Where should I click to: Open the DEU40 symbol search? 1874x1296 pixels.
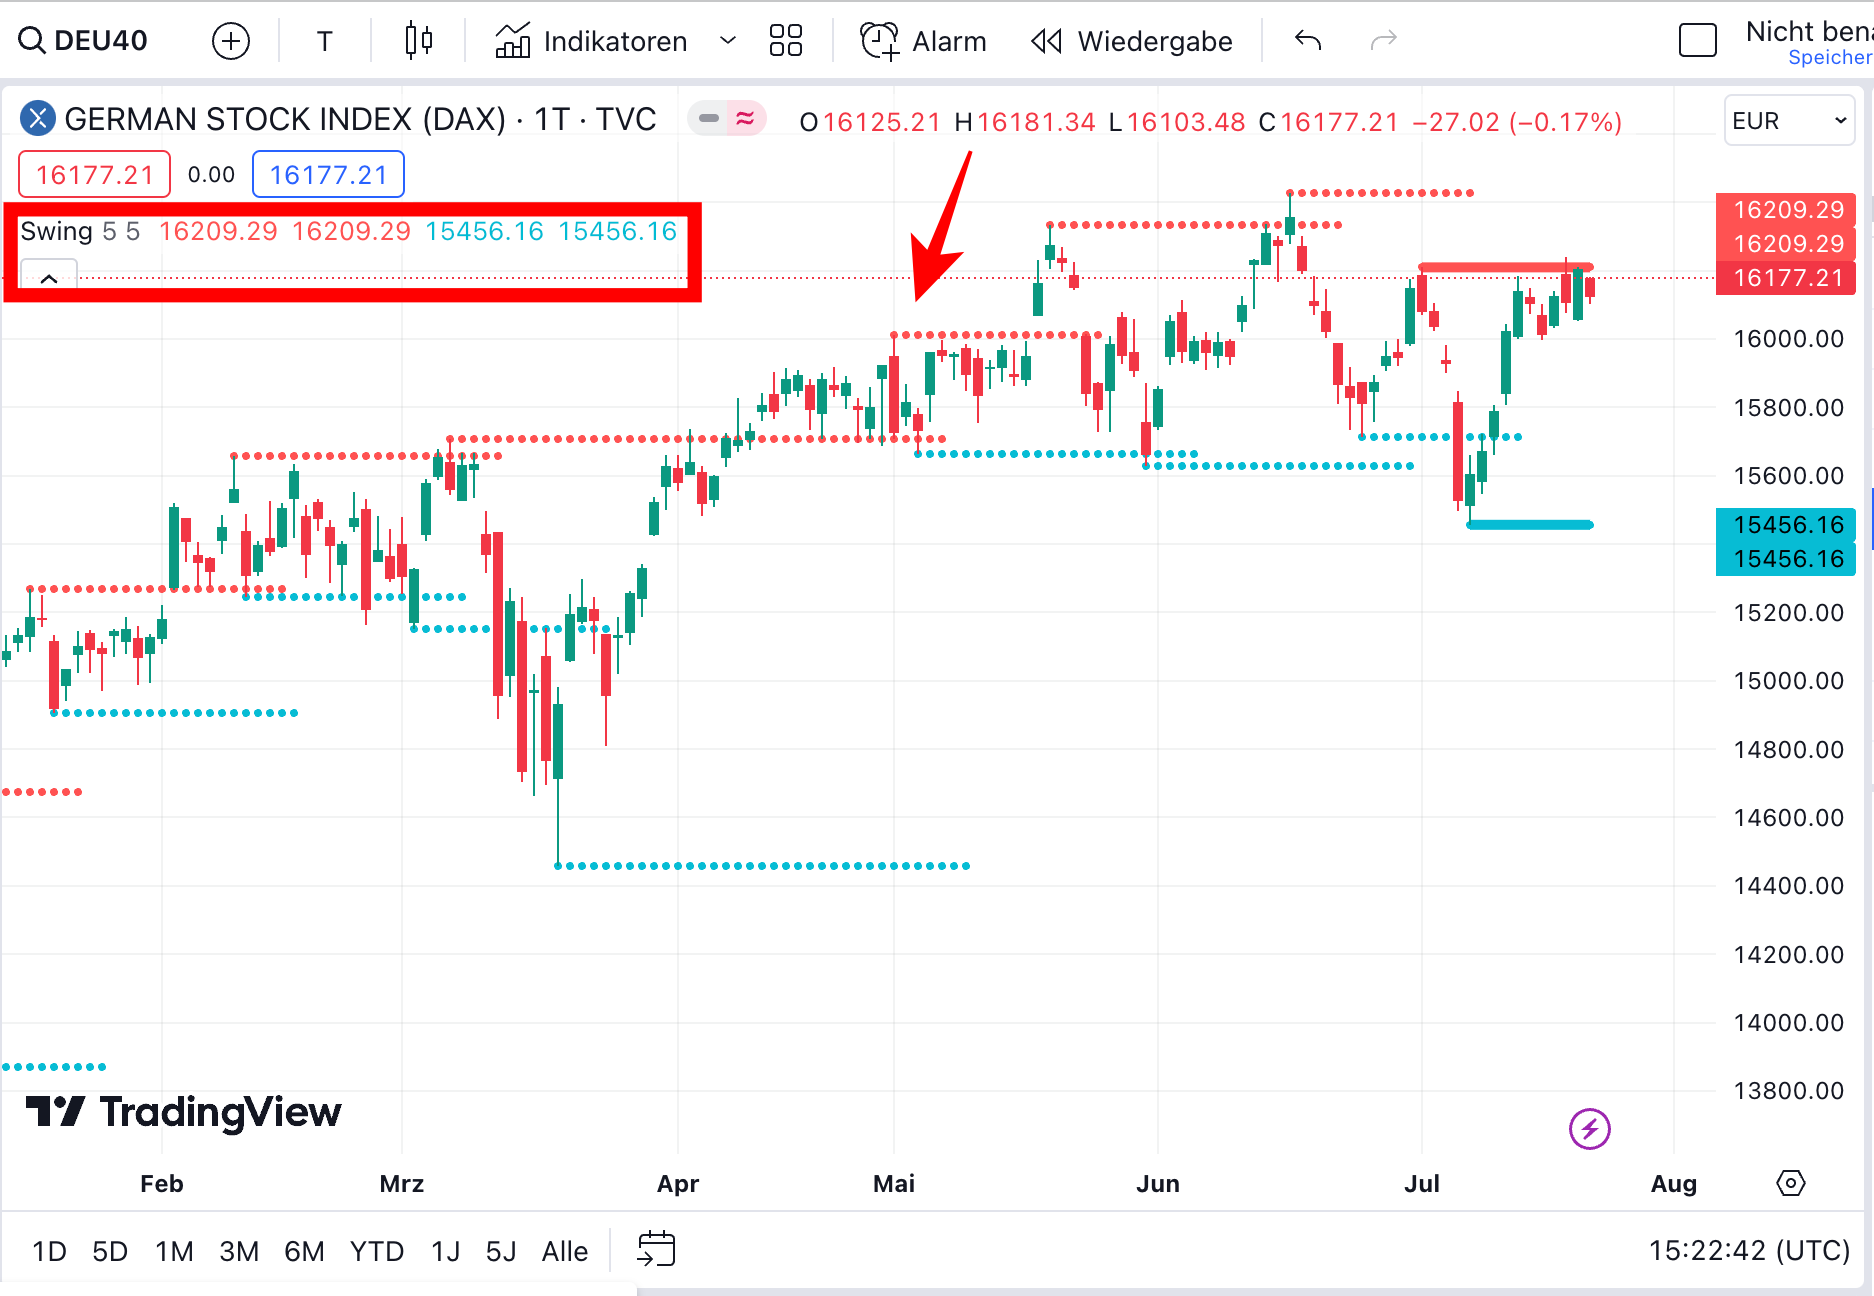[x=84, y=41]
